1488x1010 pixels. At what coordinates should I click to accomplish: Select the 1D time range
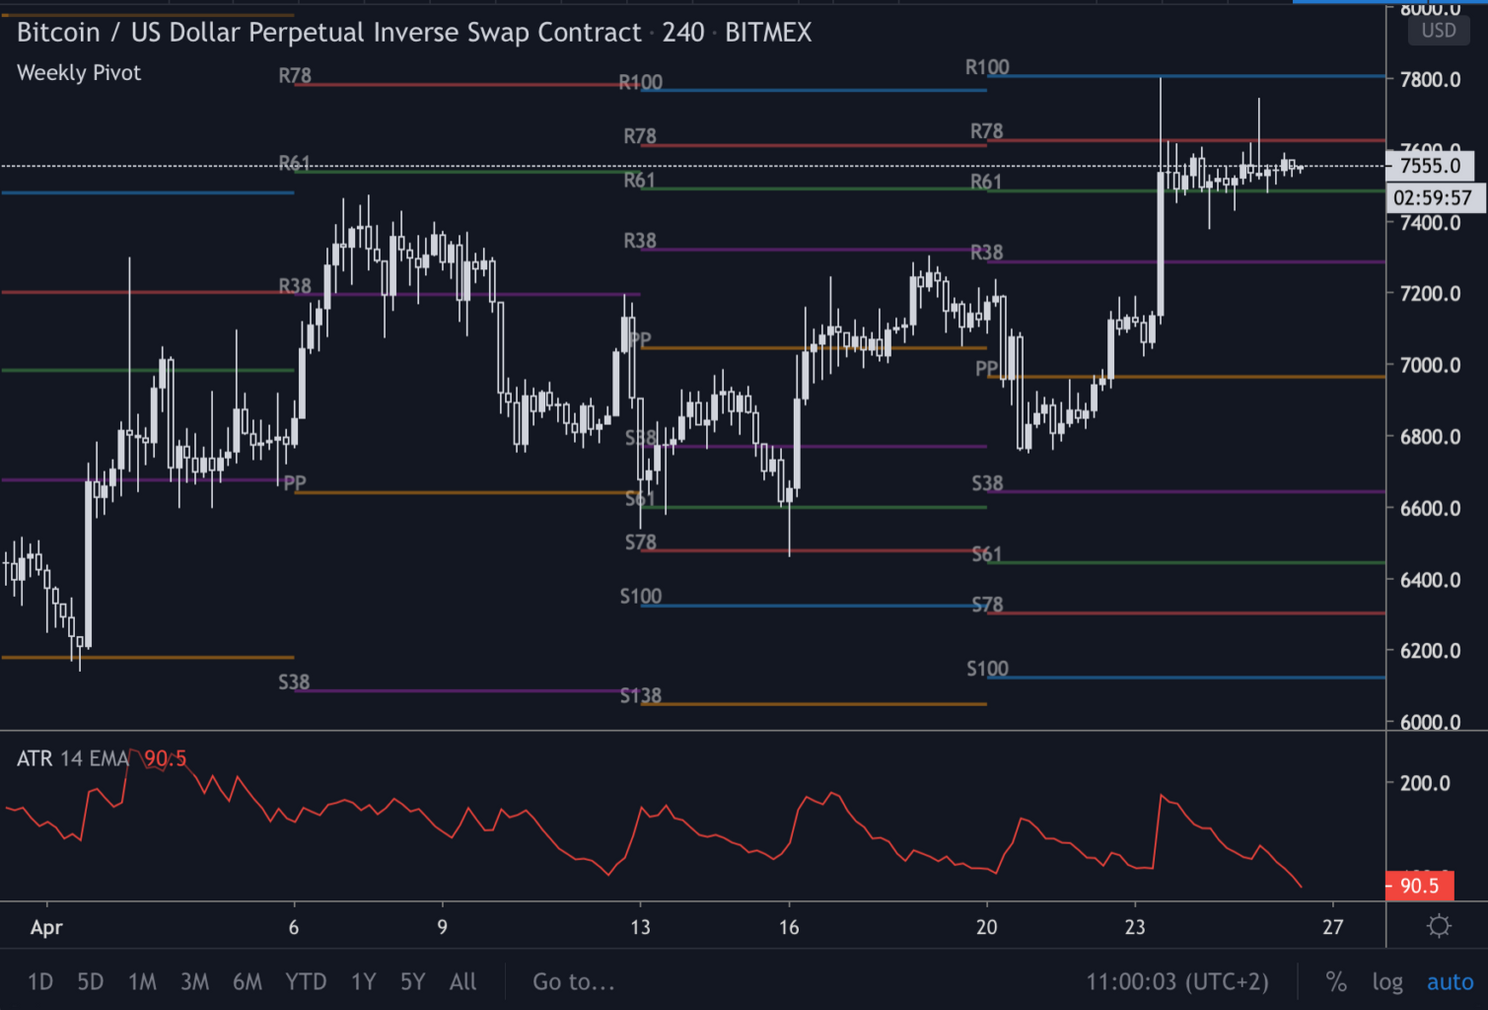[x=40, y=982]
